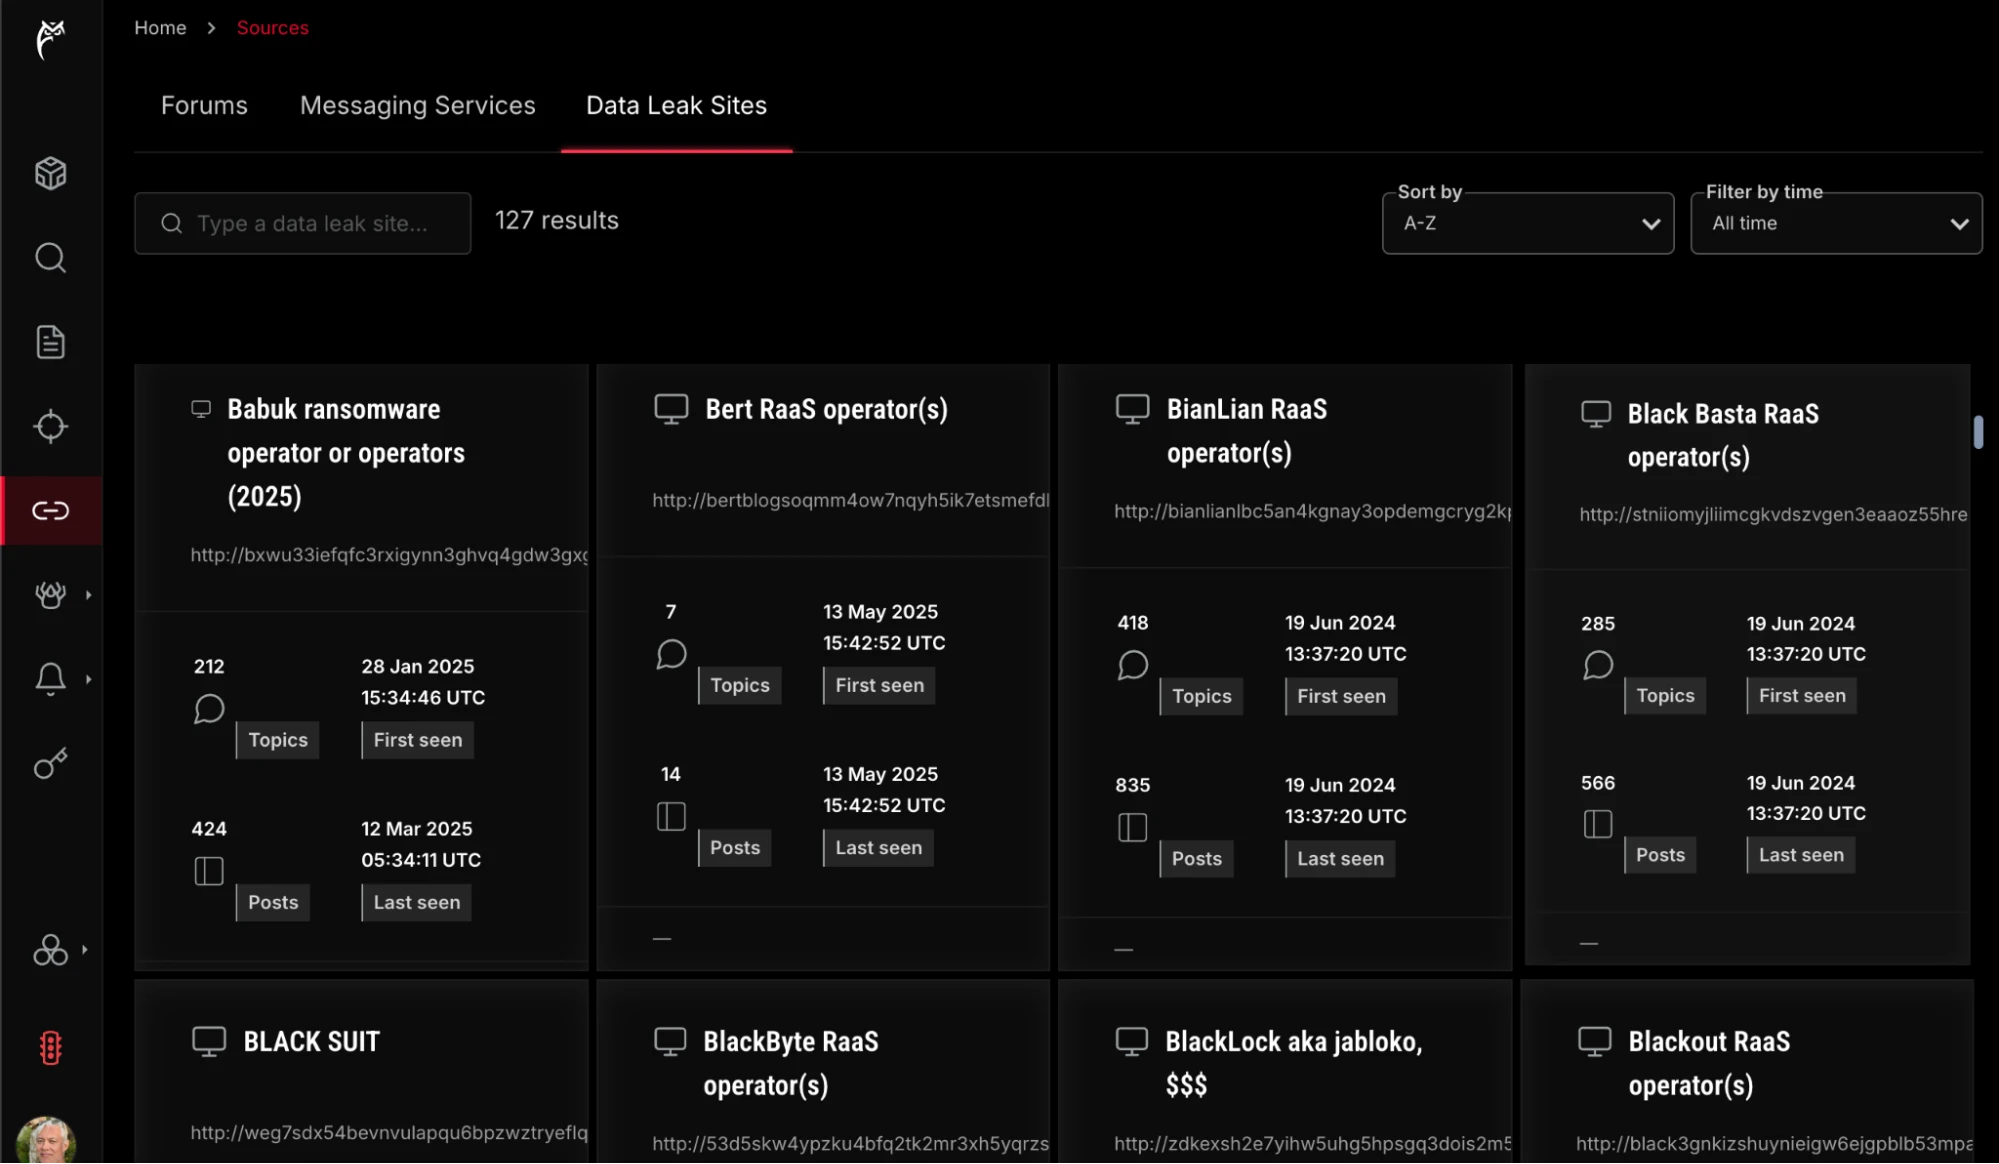Click the monitor icon on Blackout card

1594,1042
